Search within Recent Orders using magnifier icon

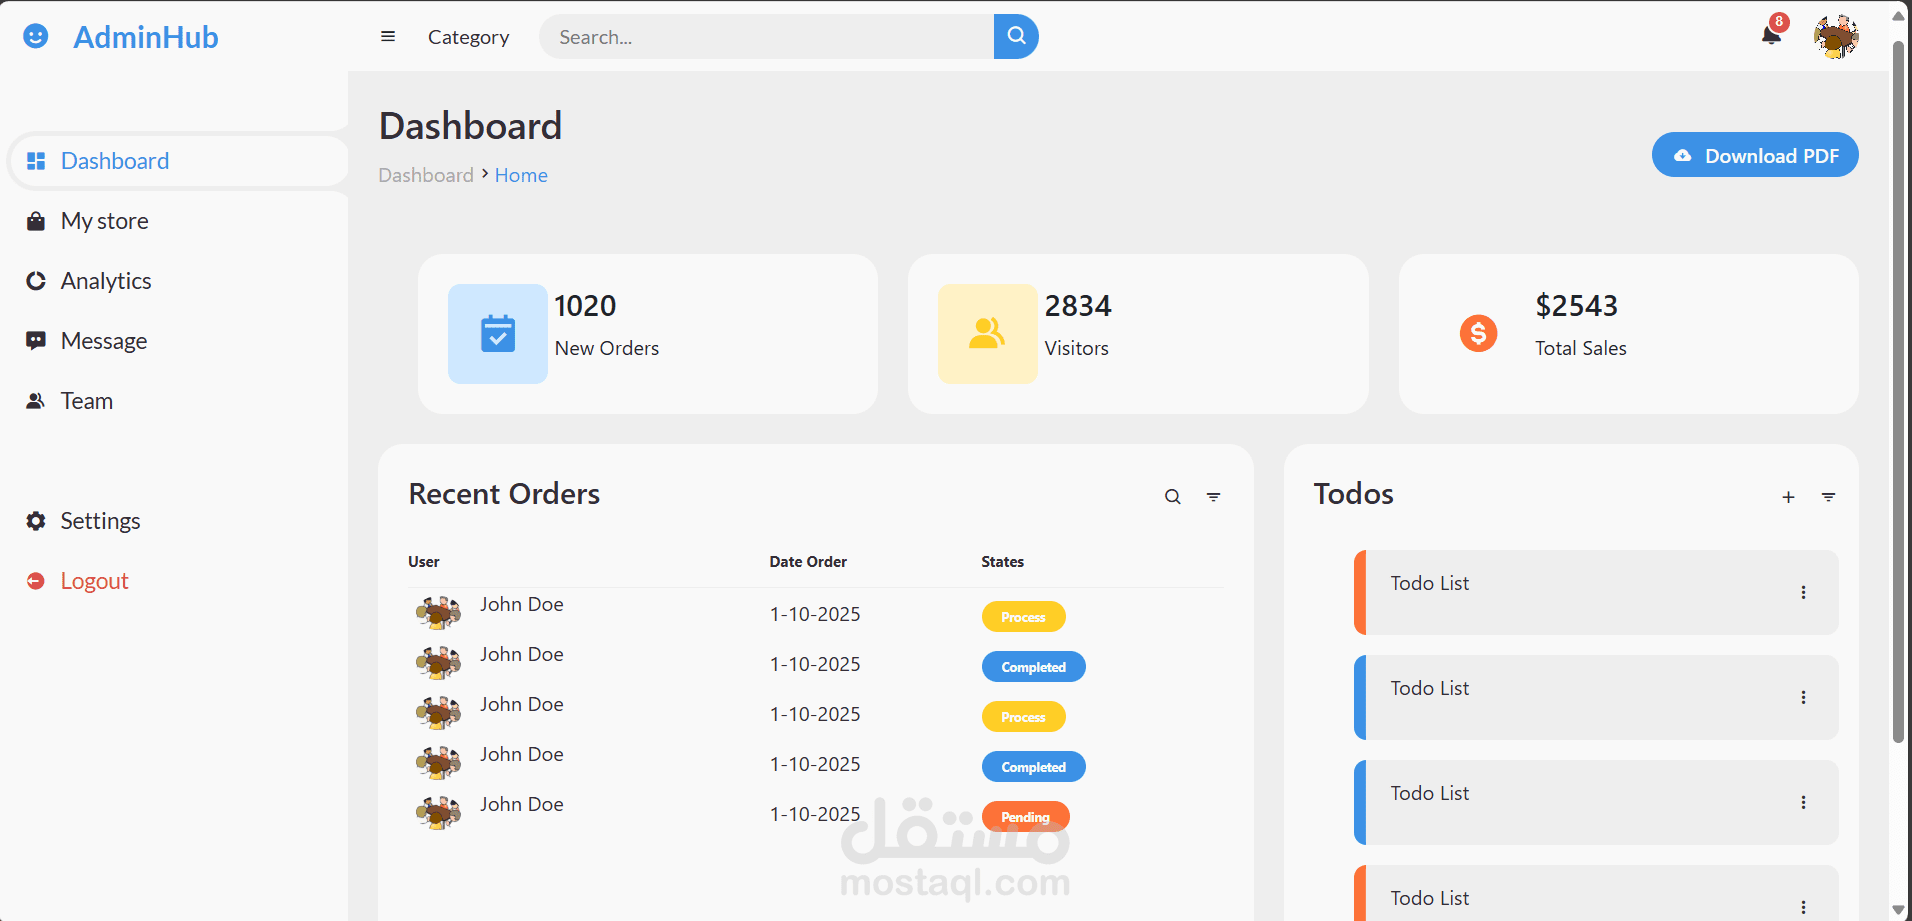pos(1173,497)
